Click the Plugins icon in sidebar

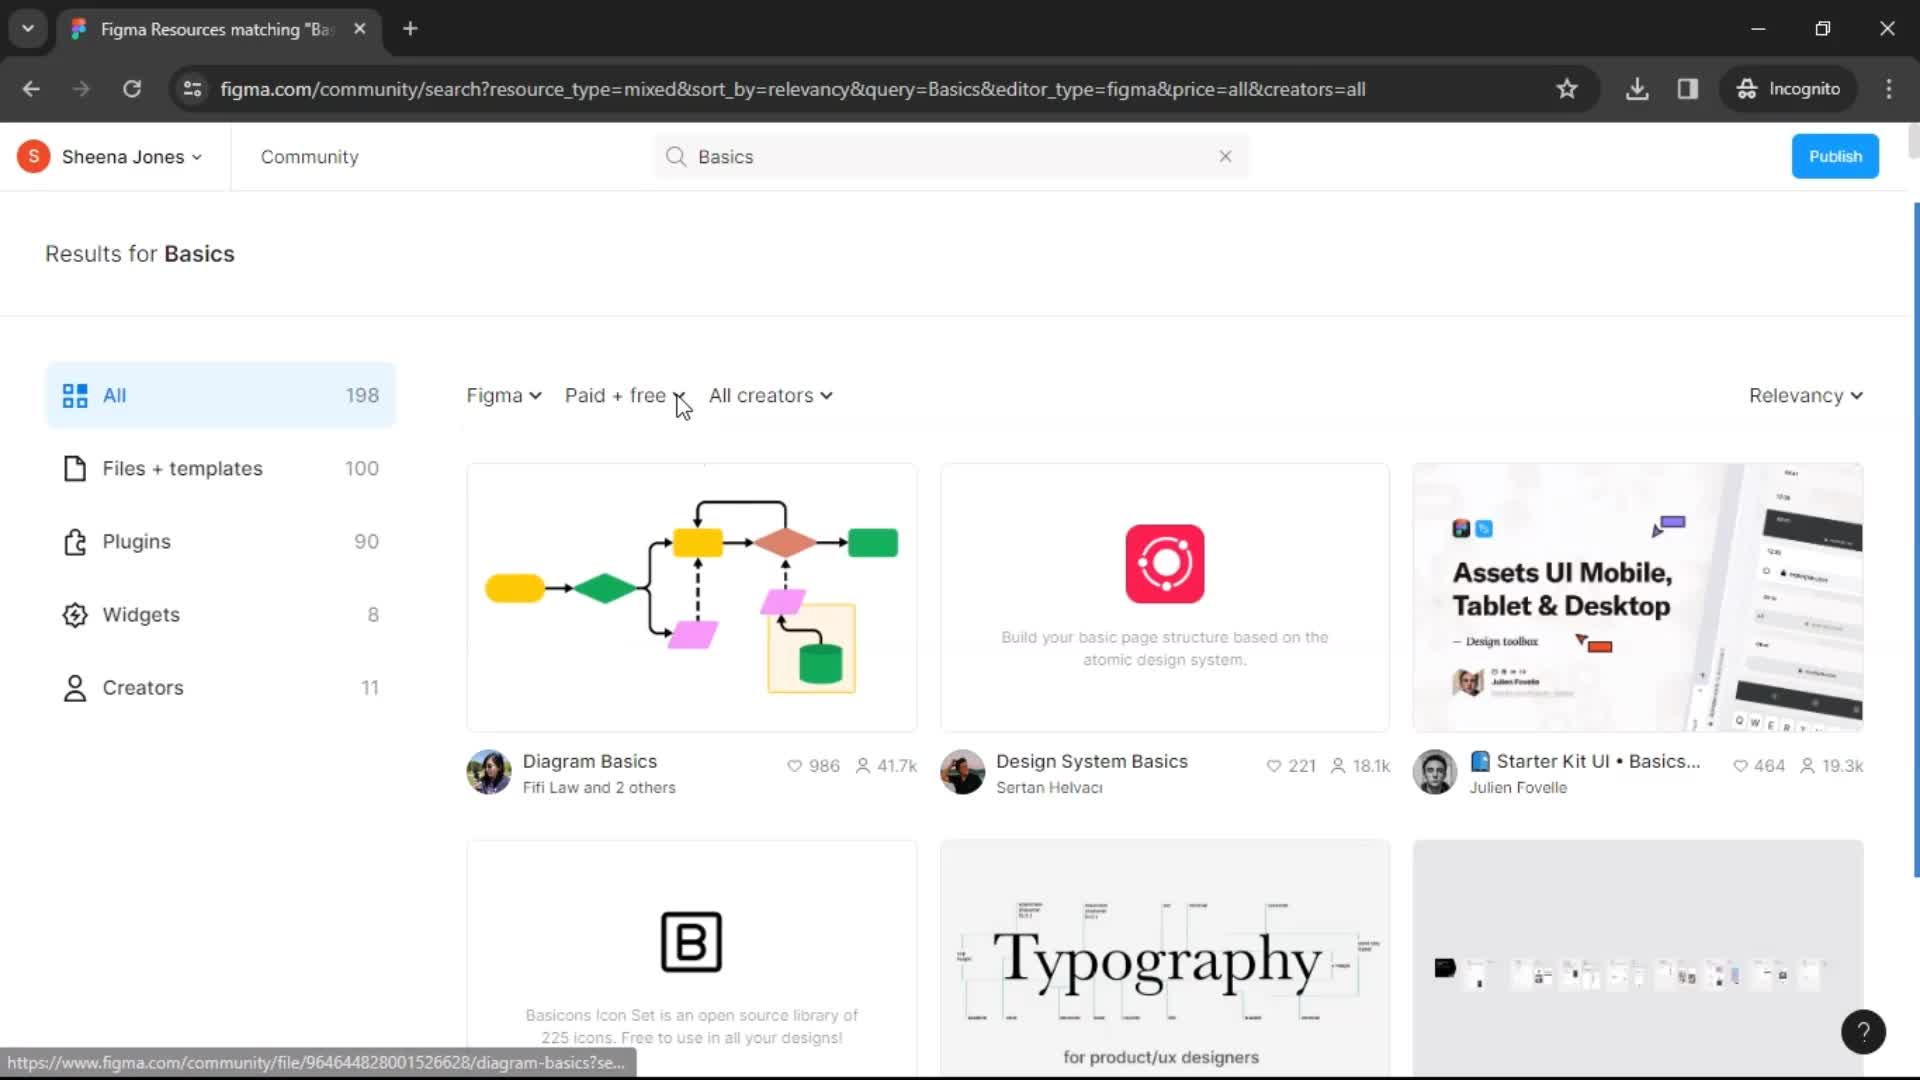(x=75, y=542)
